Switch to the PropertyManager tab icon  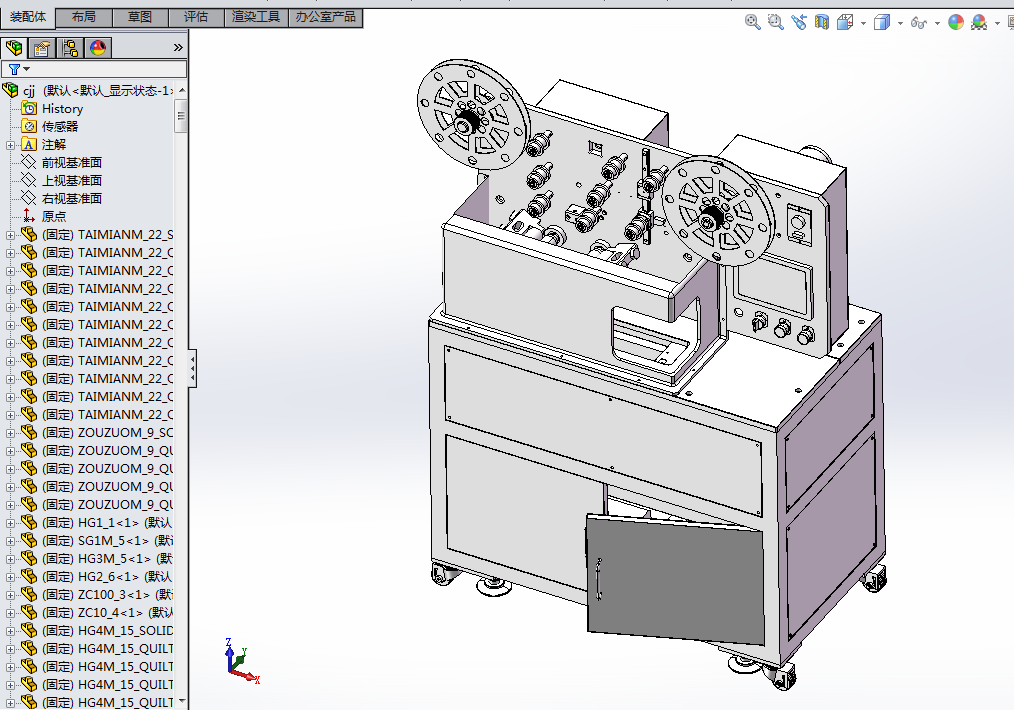tap(42, 48)
